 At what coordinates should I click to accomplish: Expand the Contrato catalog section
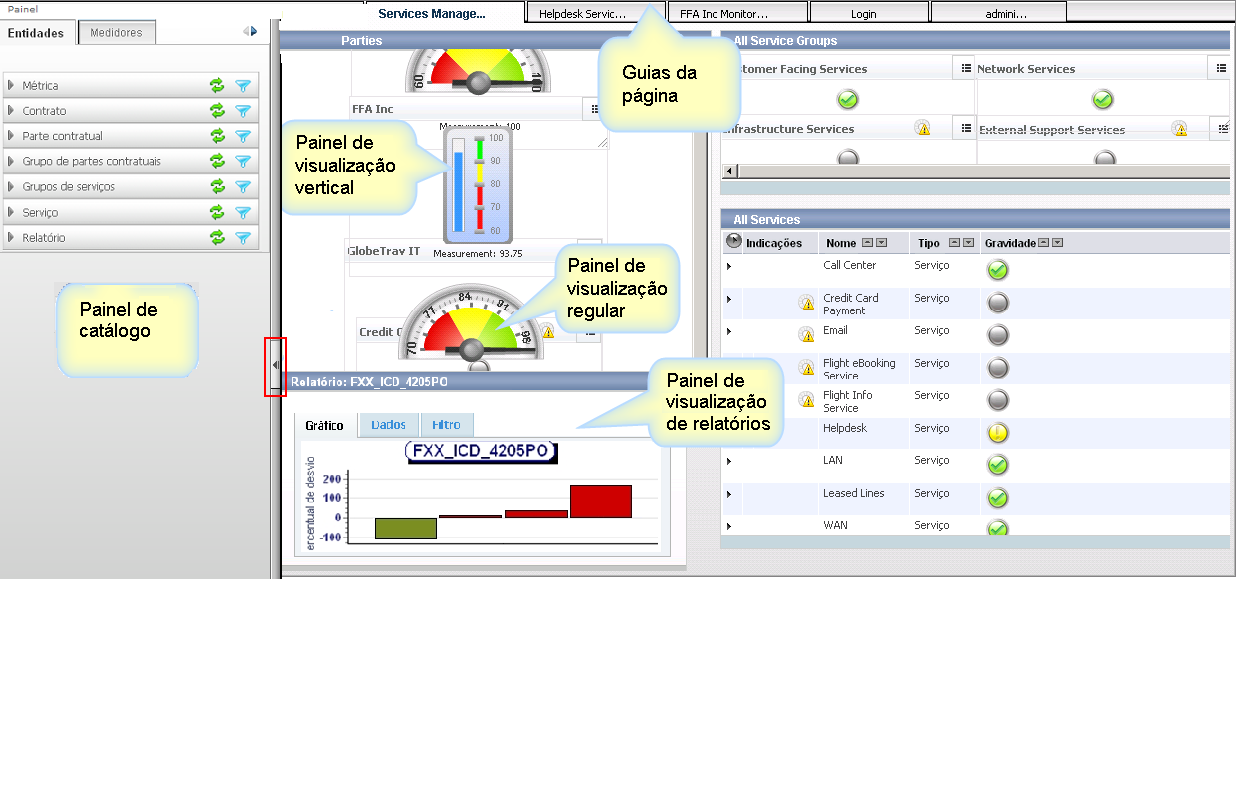11,111
